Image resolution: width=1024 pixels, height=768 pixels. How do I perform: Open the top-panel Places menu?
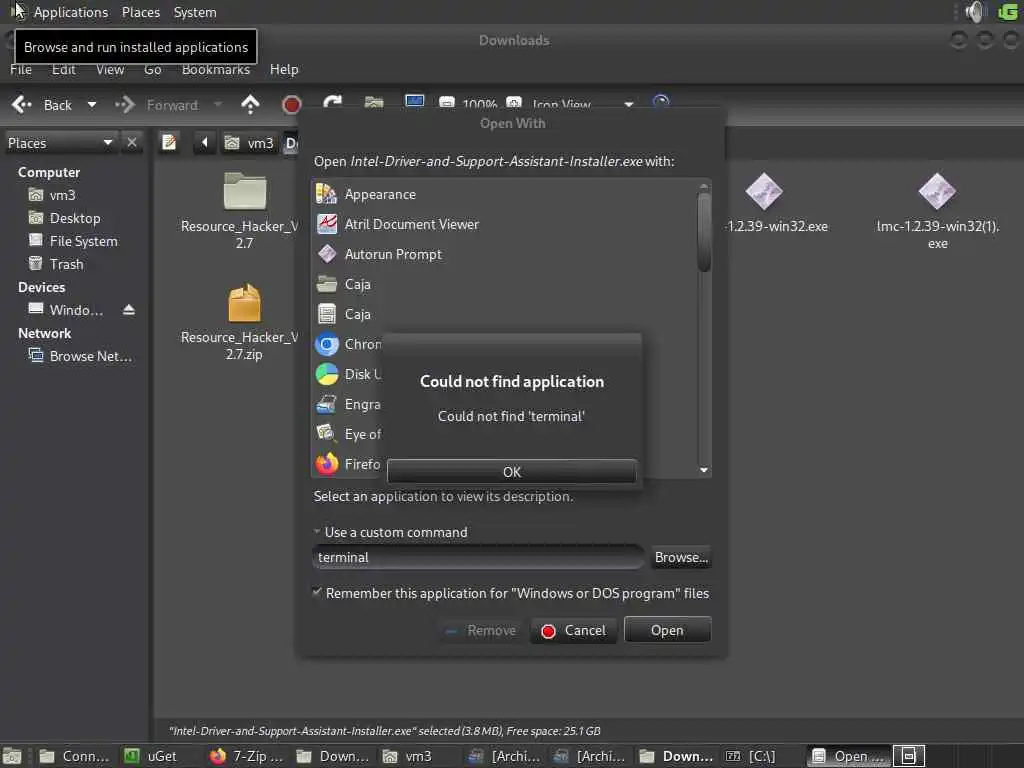coord(140,12)
